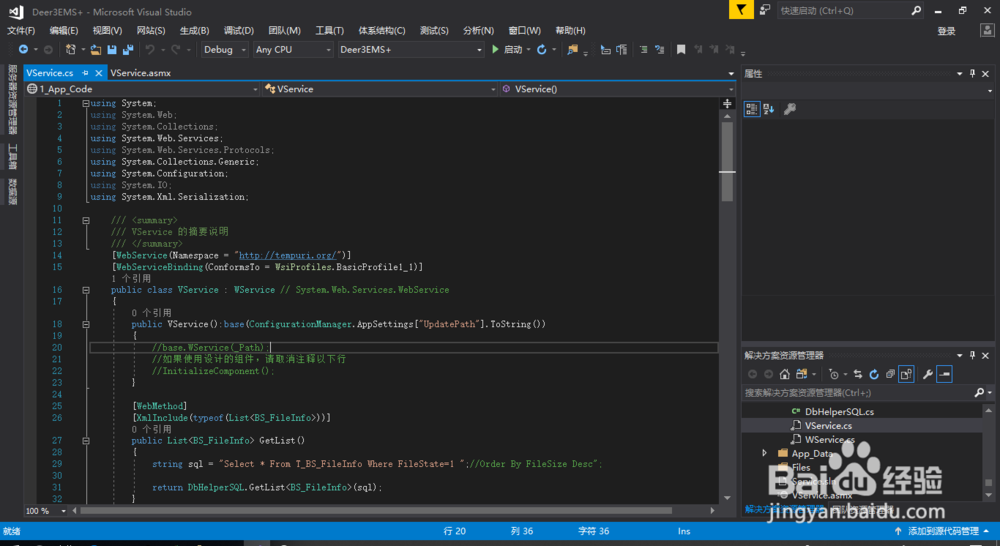The image size is (1000, 546).
Task: Refresh Solution Explorer with the circular arrow icon
Action: pos(874,374)
